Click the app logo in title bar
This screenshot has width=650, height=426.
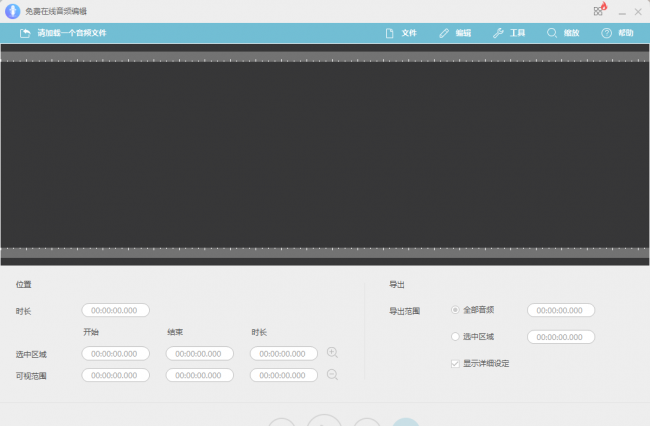pyautogui.click(x=12, y=11)
